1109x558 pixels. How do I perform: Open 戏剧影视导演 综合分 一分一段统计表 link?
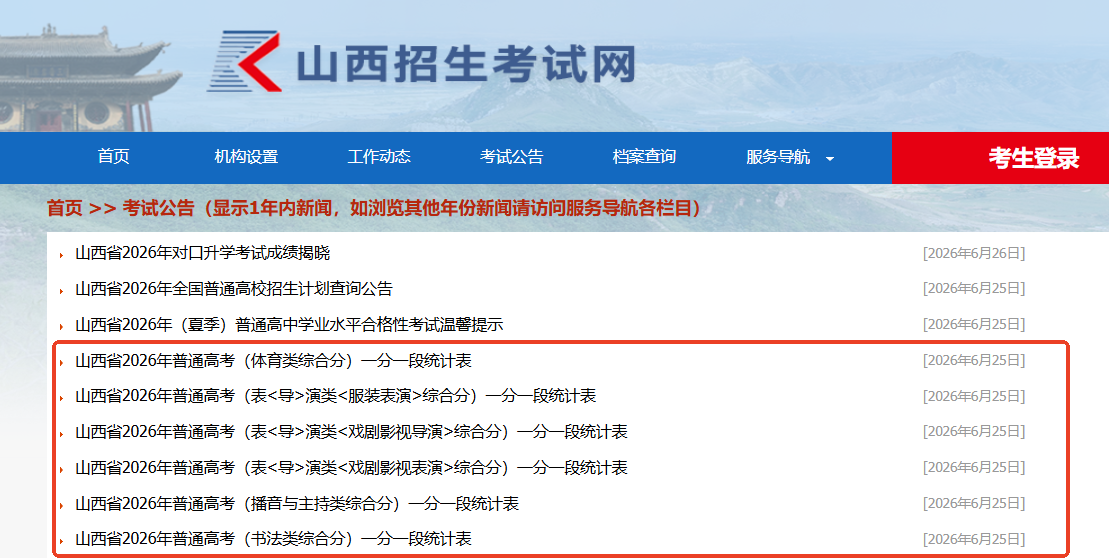click(x=352, y=431)
